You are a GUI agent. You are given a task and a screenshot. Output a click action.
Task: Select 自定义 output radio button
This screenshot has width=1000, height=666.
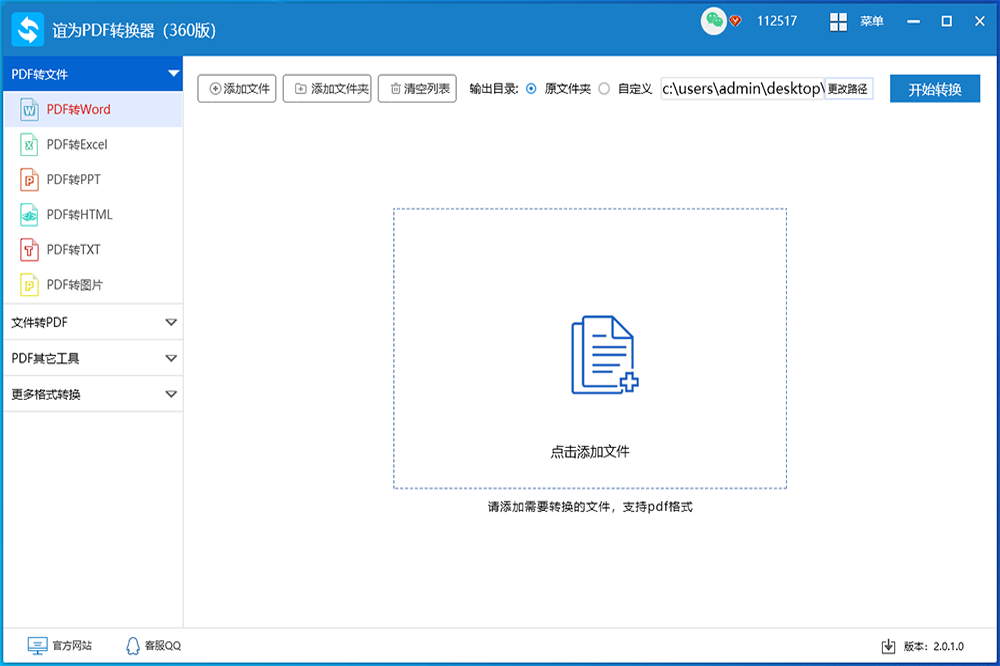(x=604, y=89)
